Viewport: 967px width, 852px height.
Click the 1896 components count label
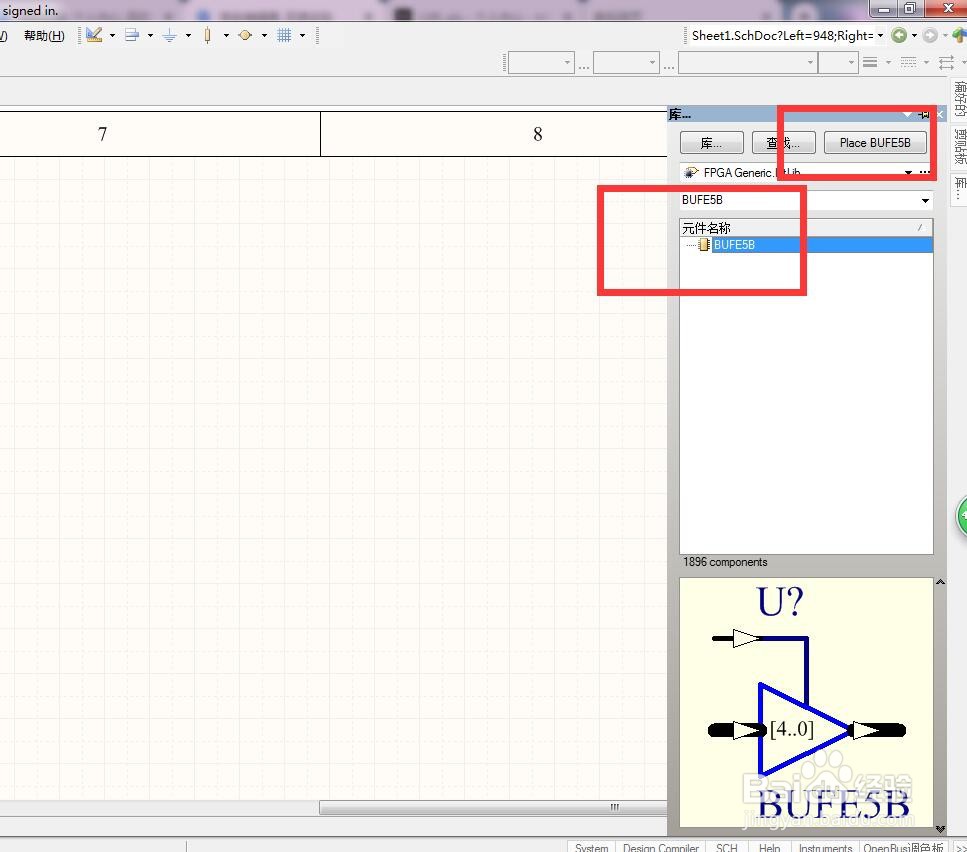[725, 562]
